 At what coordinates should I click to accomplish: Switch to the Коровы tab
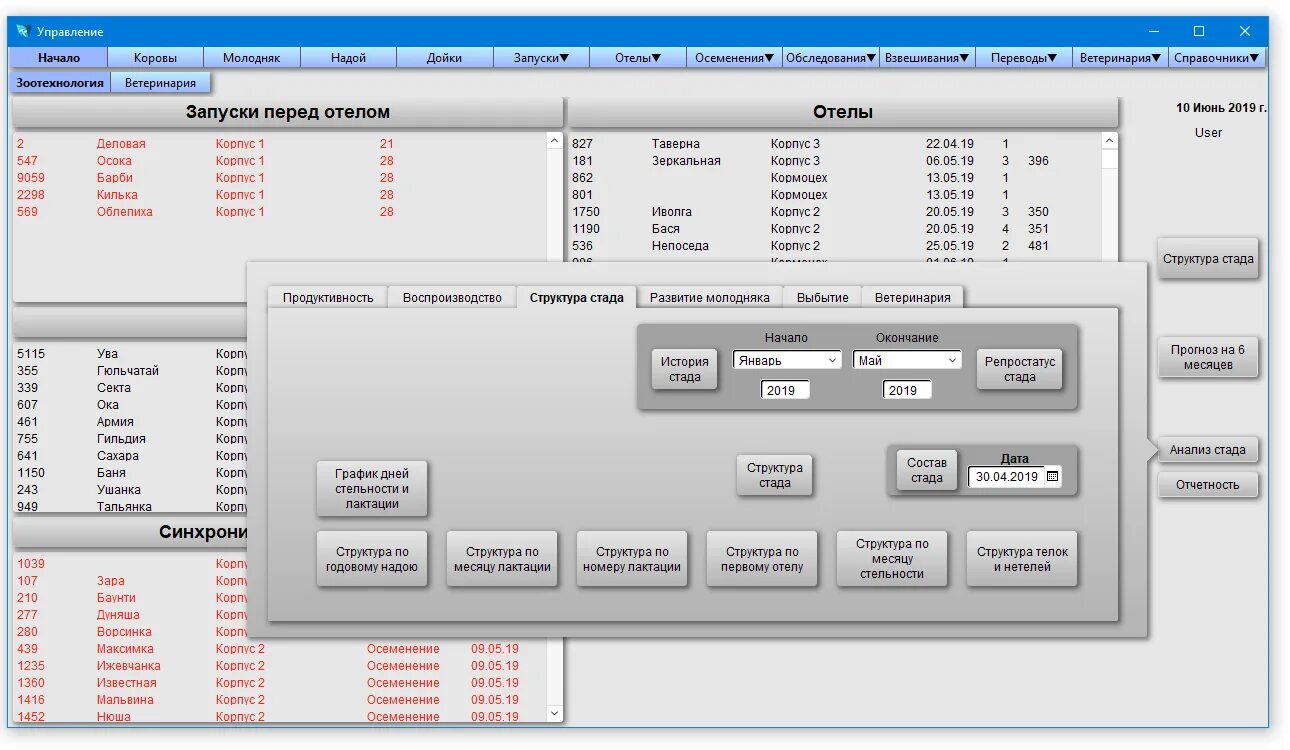tap(155, 58)
